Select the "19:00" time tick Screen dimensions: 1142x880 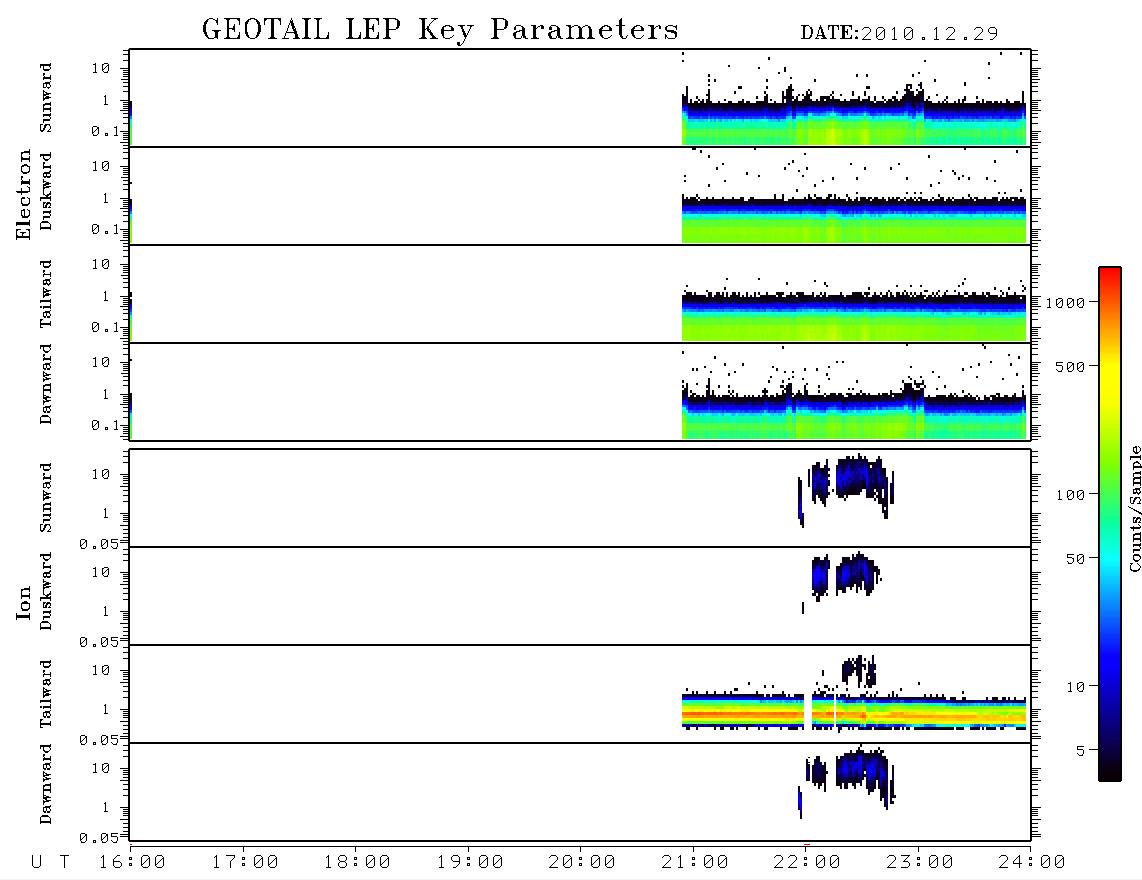(x=470, y=862)
